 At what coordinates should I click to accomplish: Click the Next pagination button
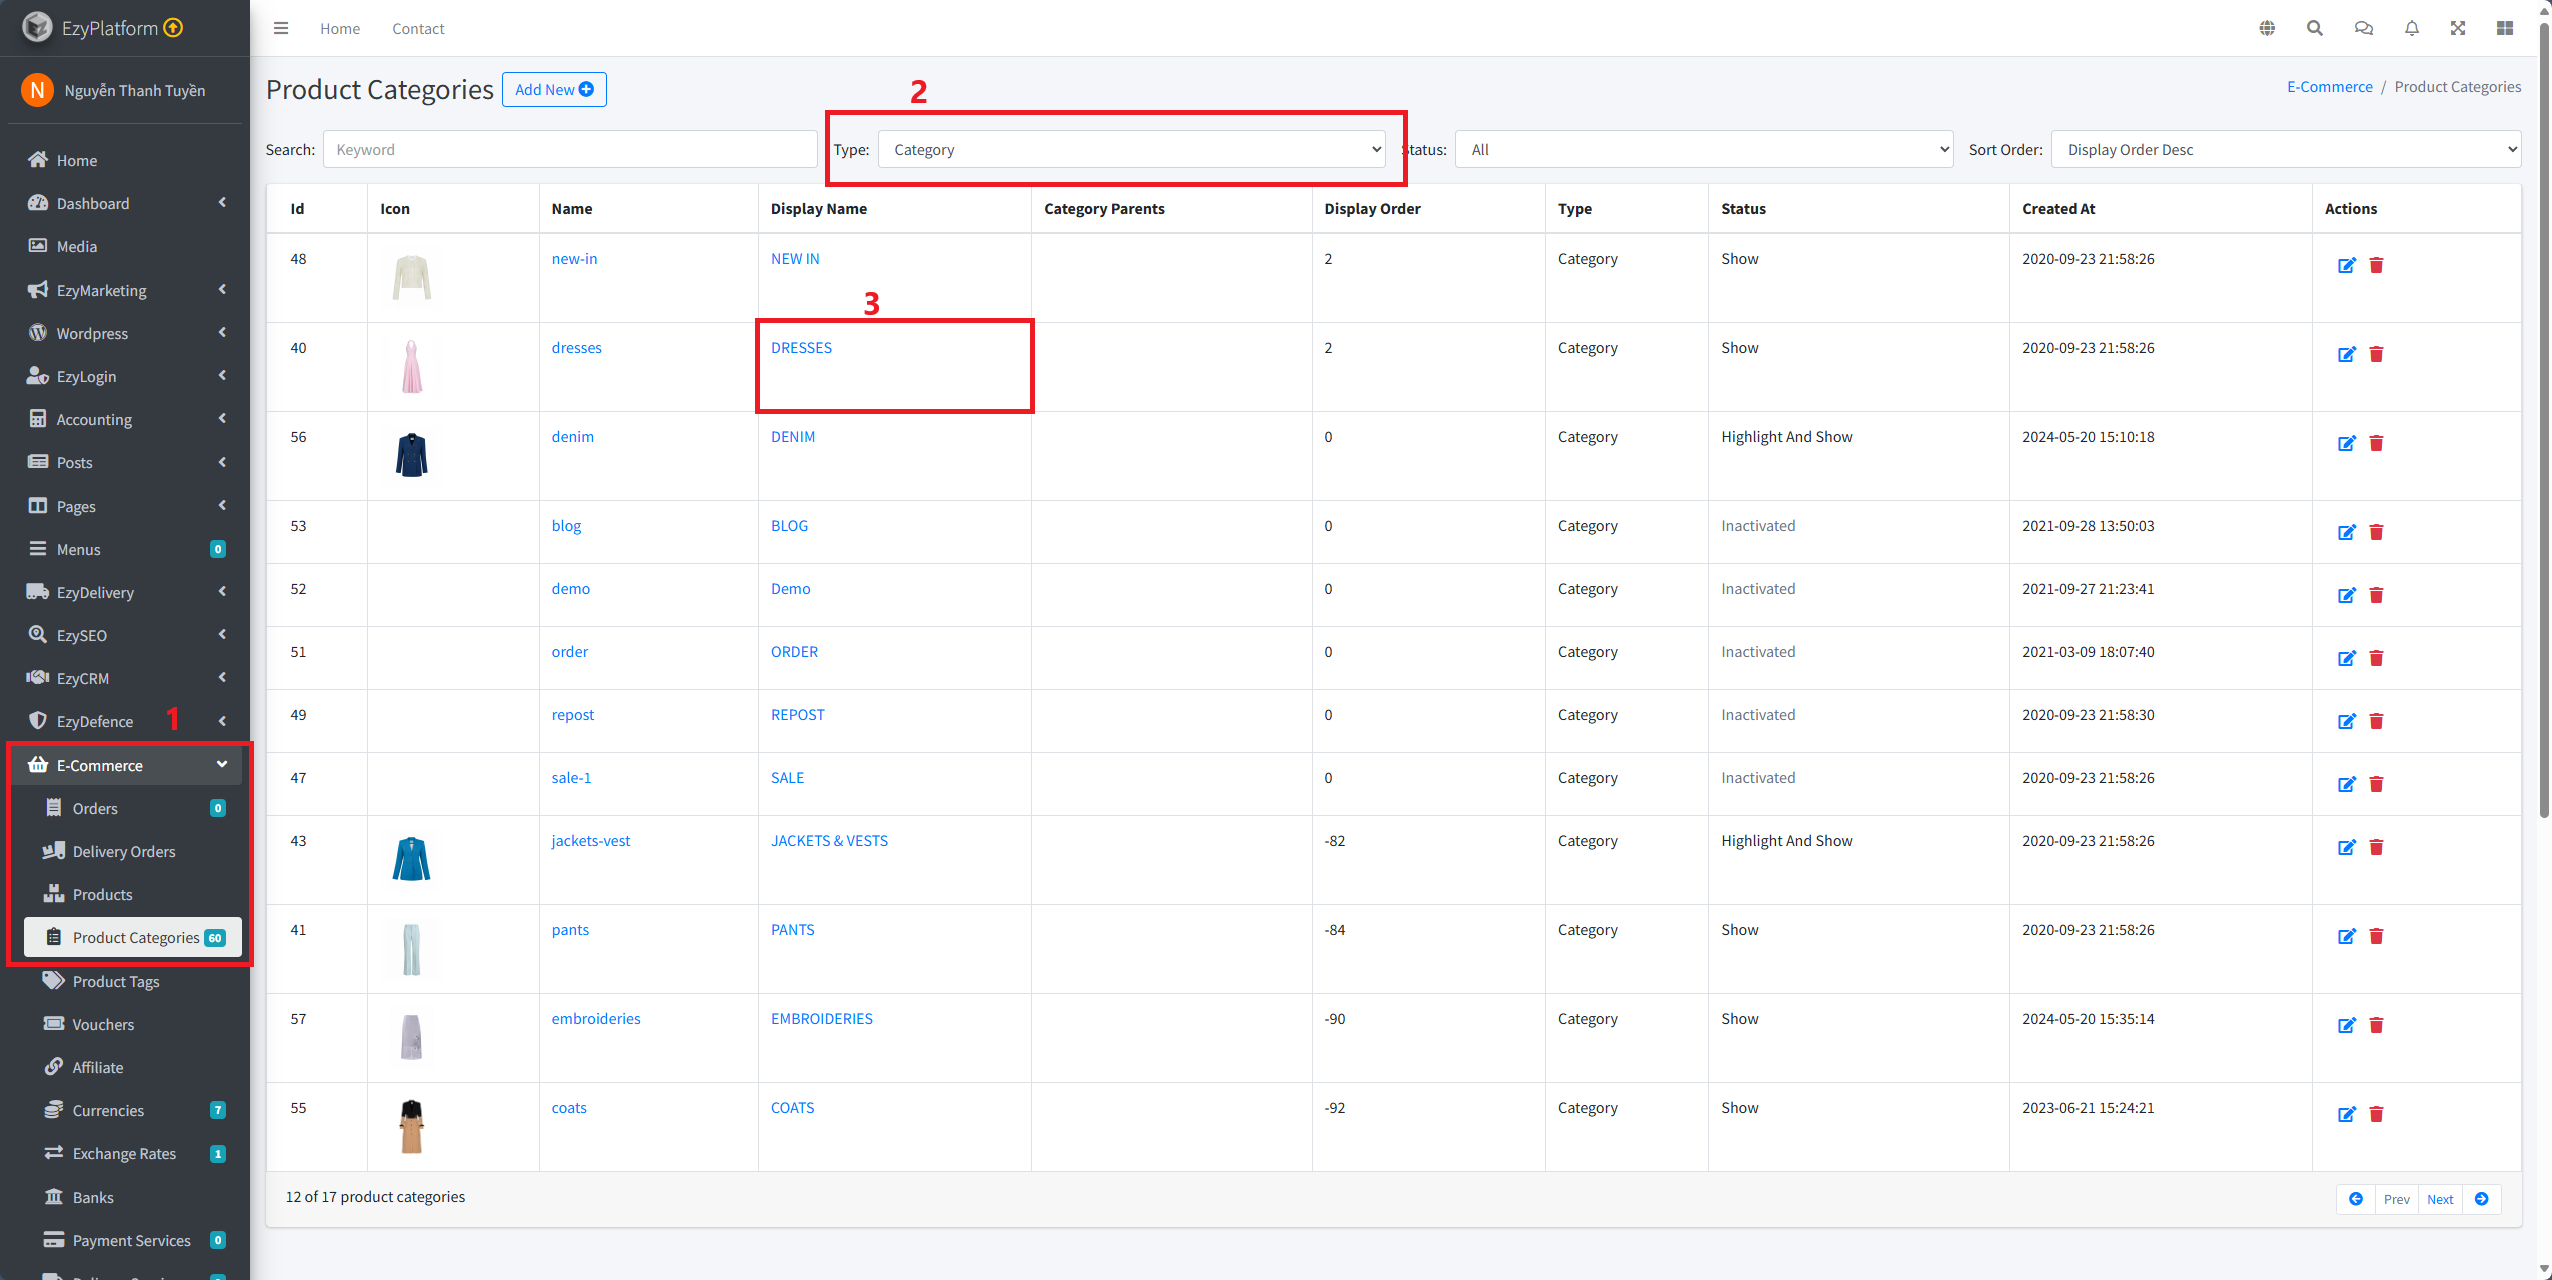2440,1199
